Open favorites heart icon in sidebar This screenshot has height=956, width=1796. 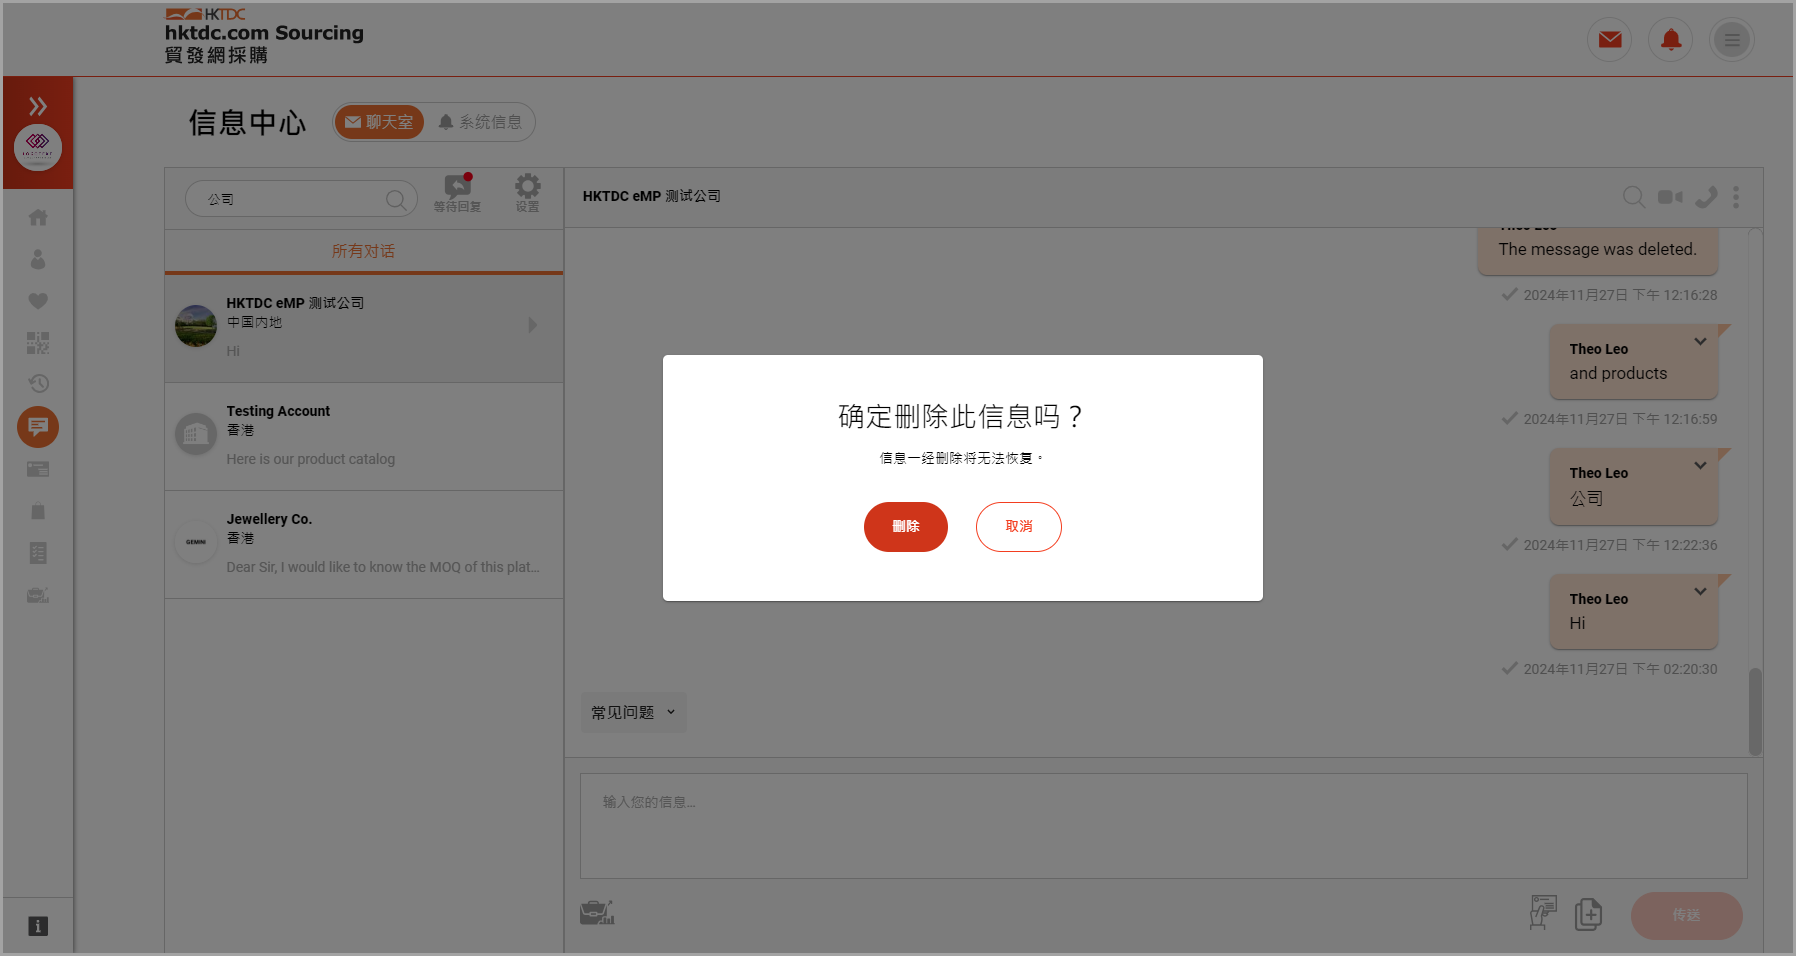point(38,301)
